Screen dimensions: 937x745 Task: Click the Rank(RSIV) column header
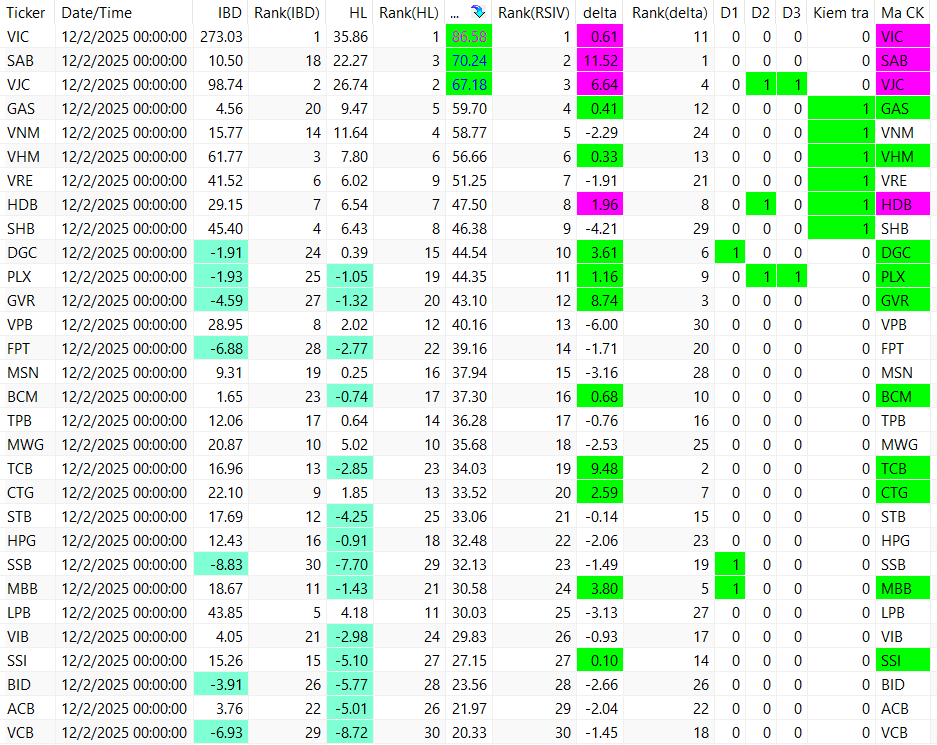534,13
